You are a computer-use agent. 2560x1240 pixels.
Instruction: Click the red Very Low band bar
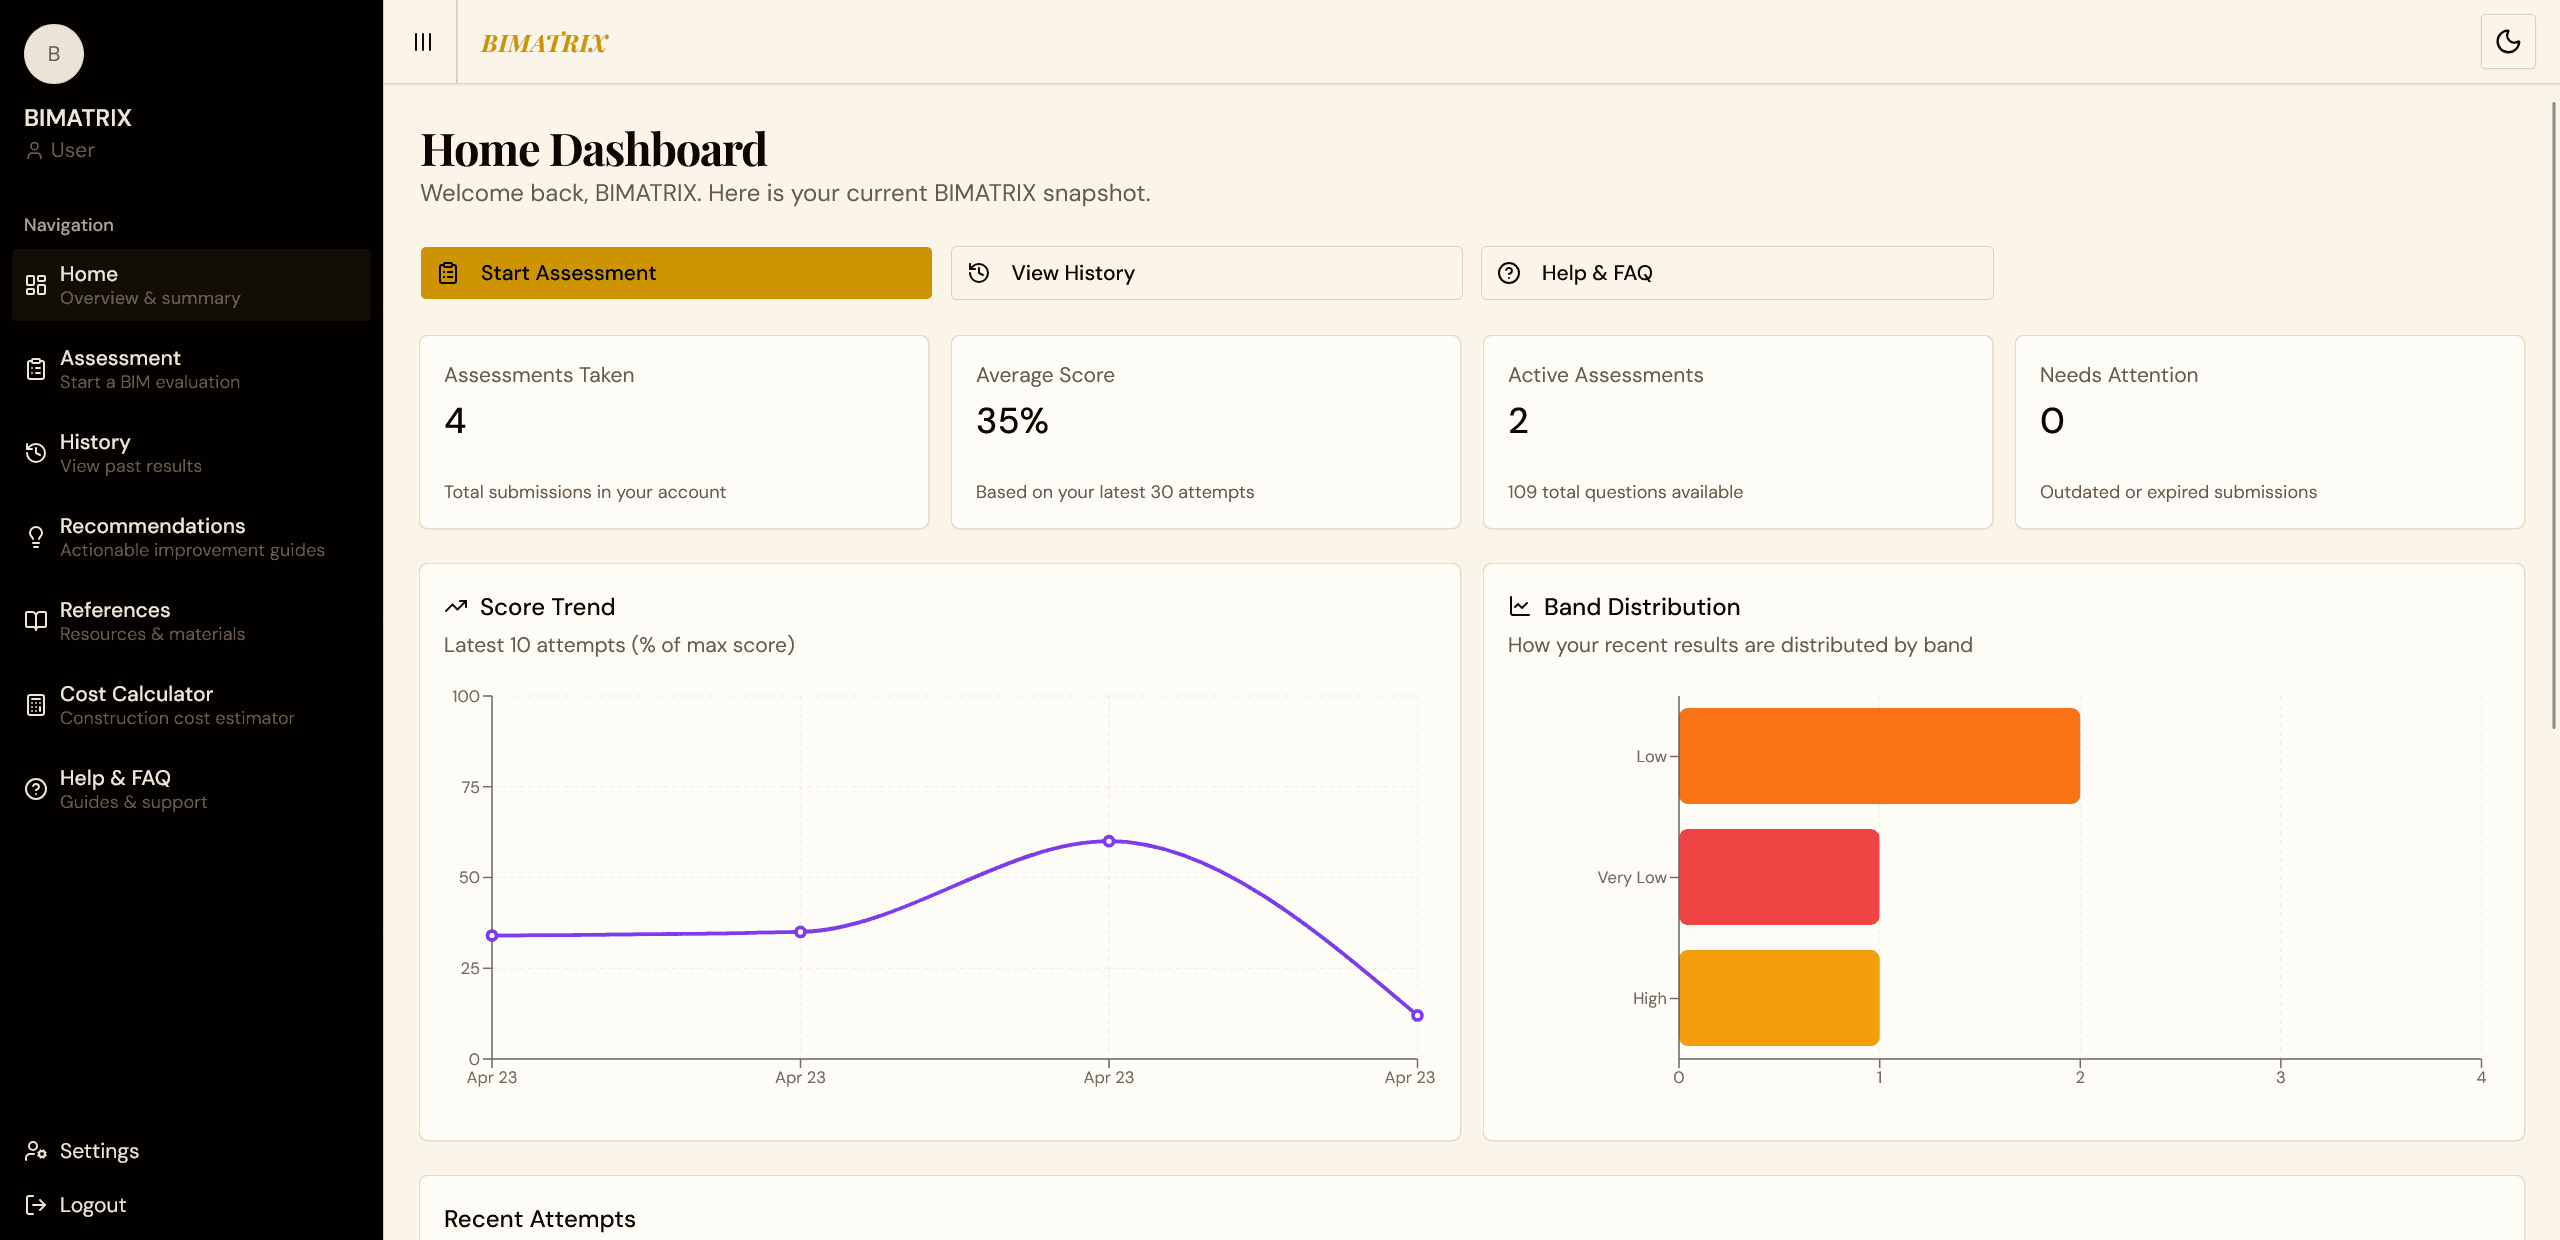click(x=1779, y=877)
